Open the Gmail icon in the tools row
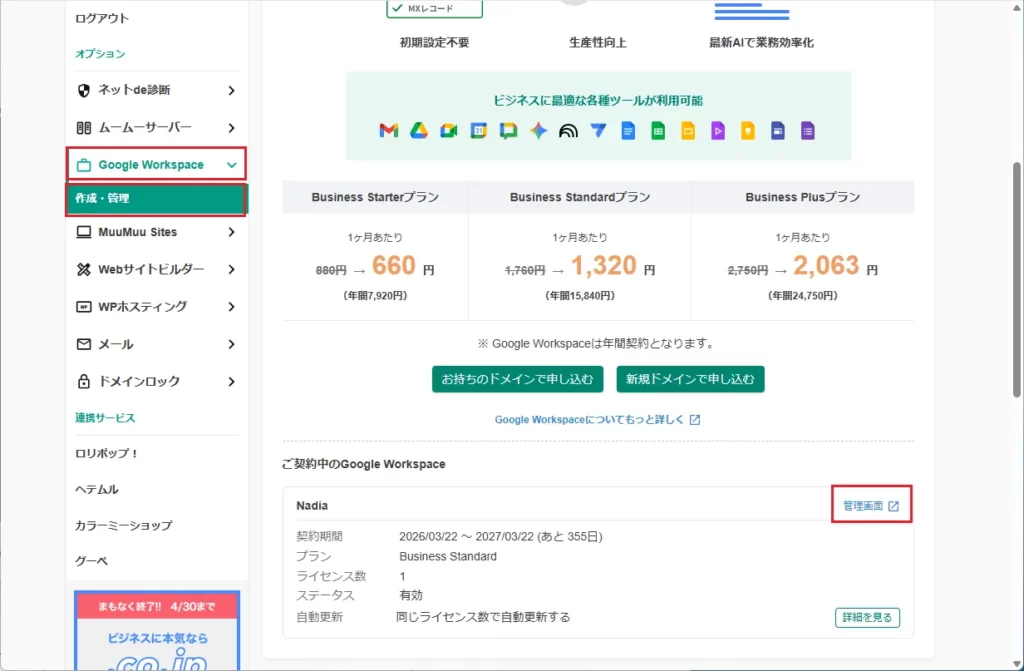This screenshot has height=671, width=1024. (x=387, y=130)
